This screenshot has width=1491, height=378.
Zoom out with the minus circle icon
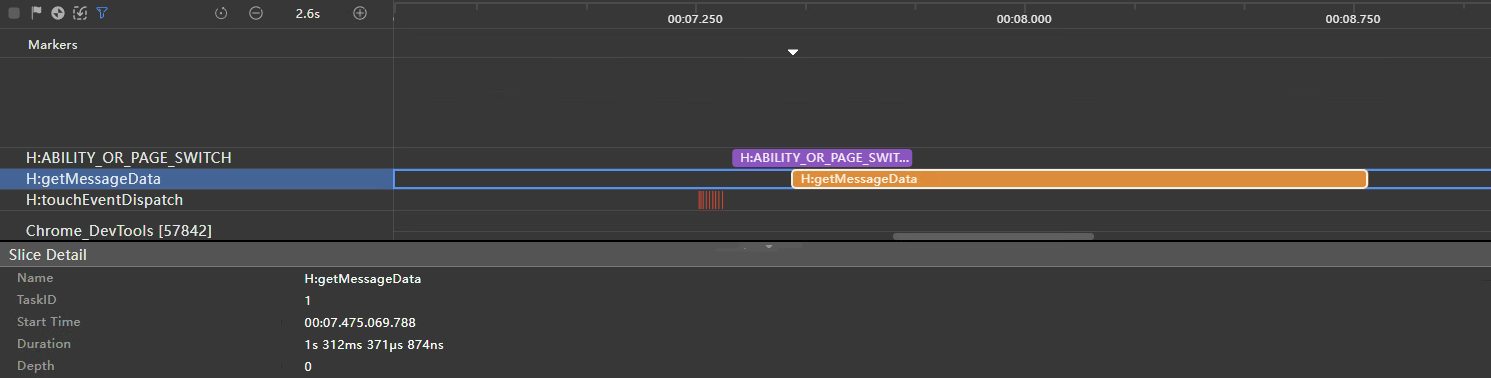[x=256, y=13]
